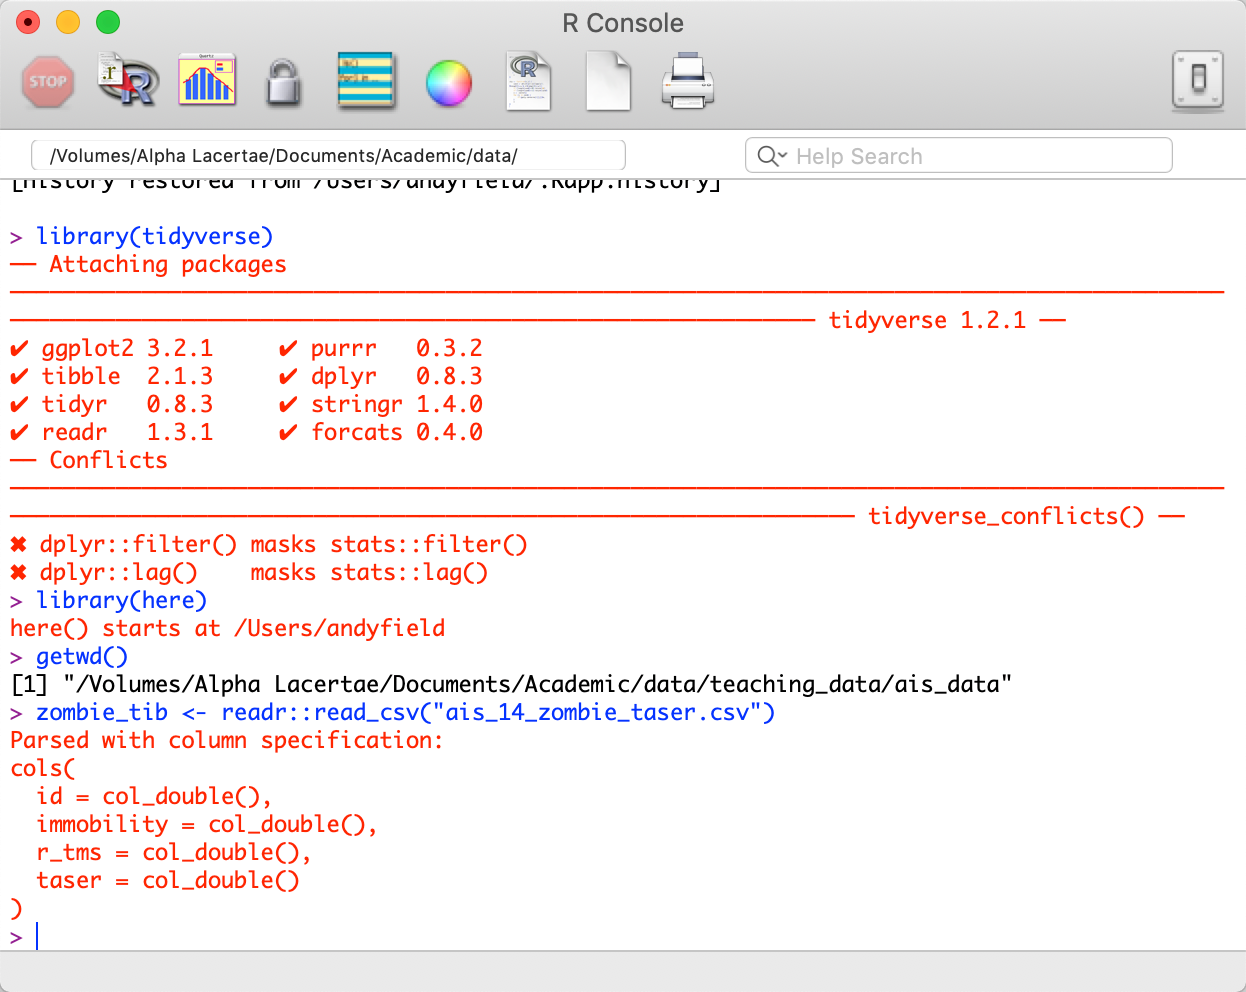The height and width of the screenshot is (992, 1246).
Task: Expand the magnifier menu in Help Search
Action: pos(772,156)
